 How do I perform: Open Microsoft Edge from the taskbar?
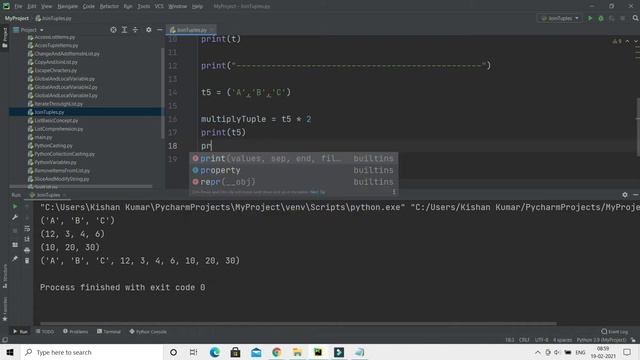coord(215,352)
